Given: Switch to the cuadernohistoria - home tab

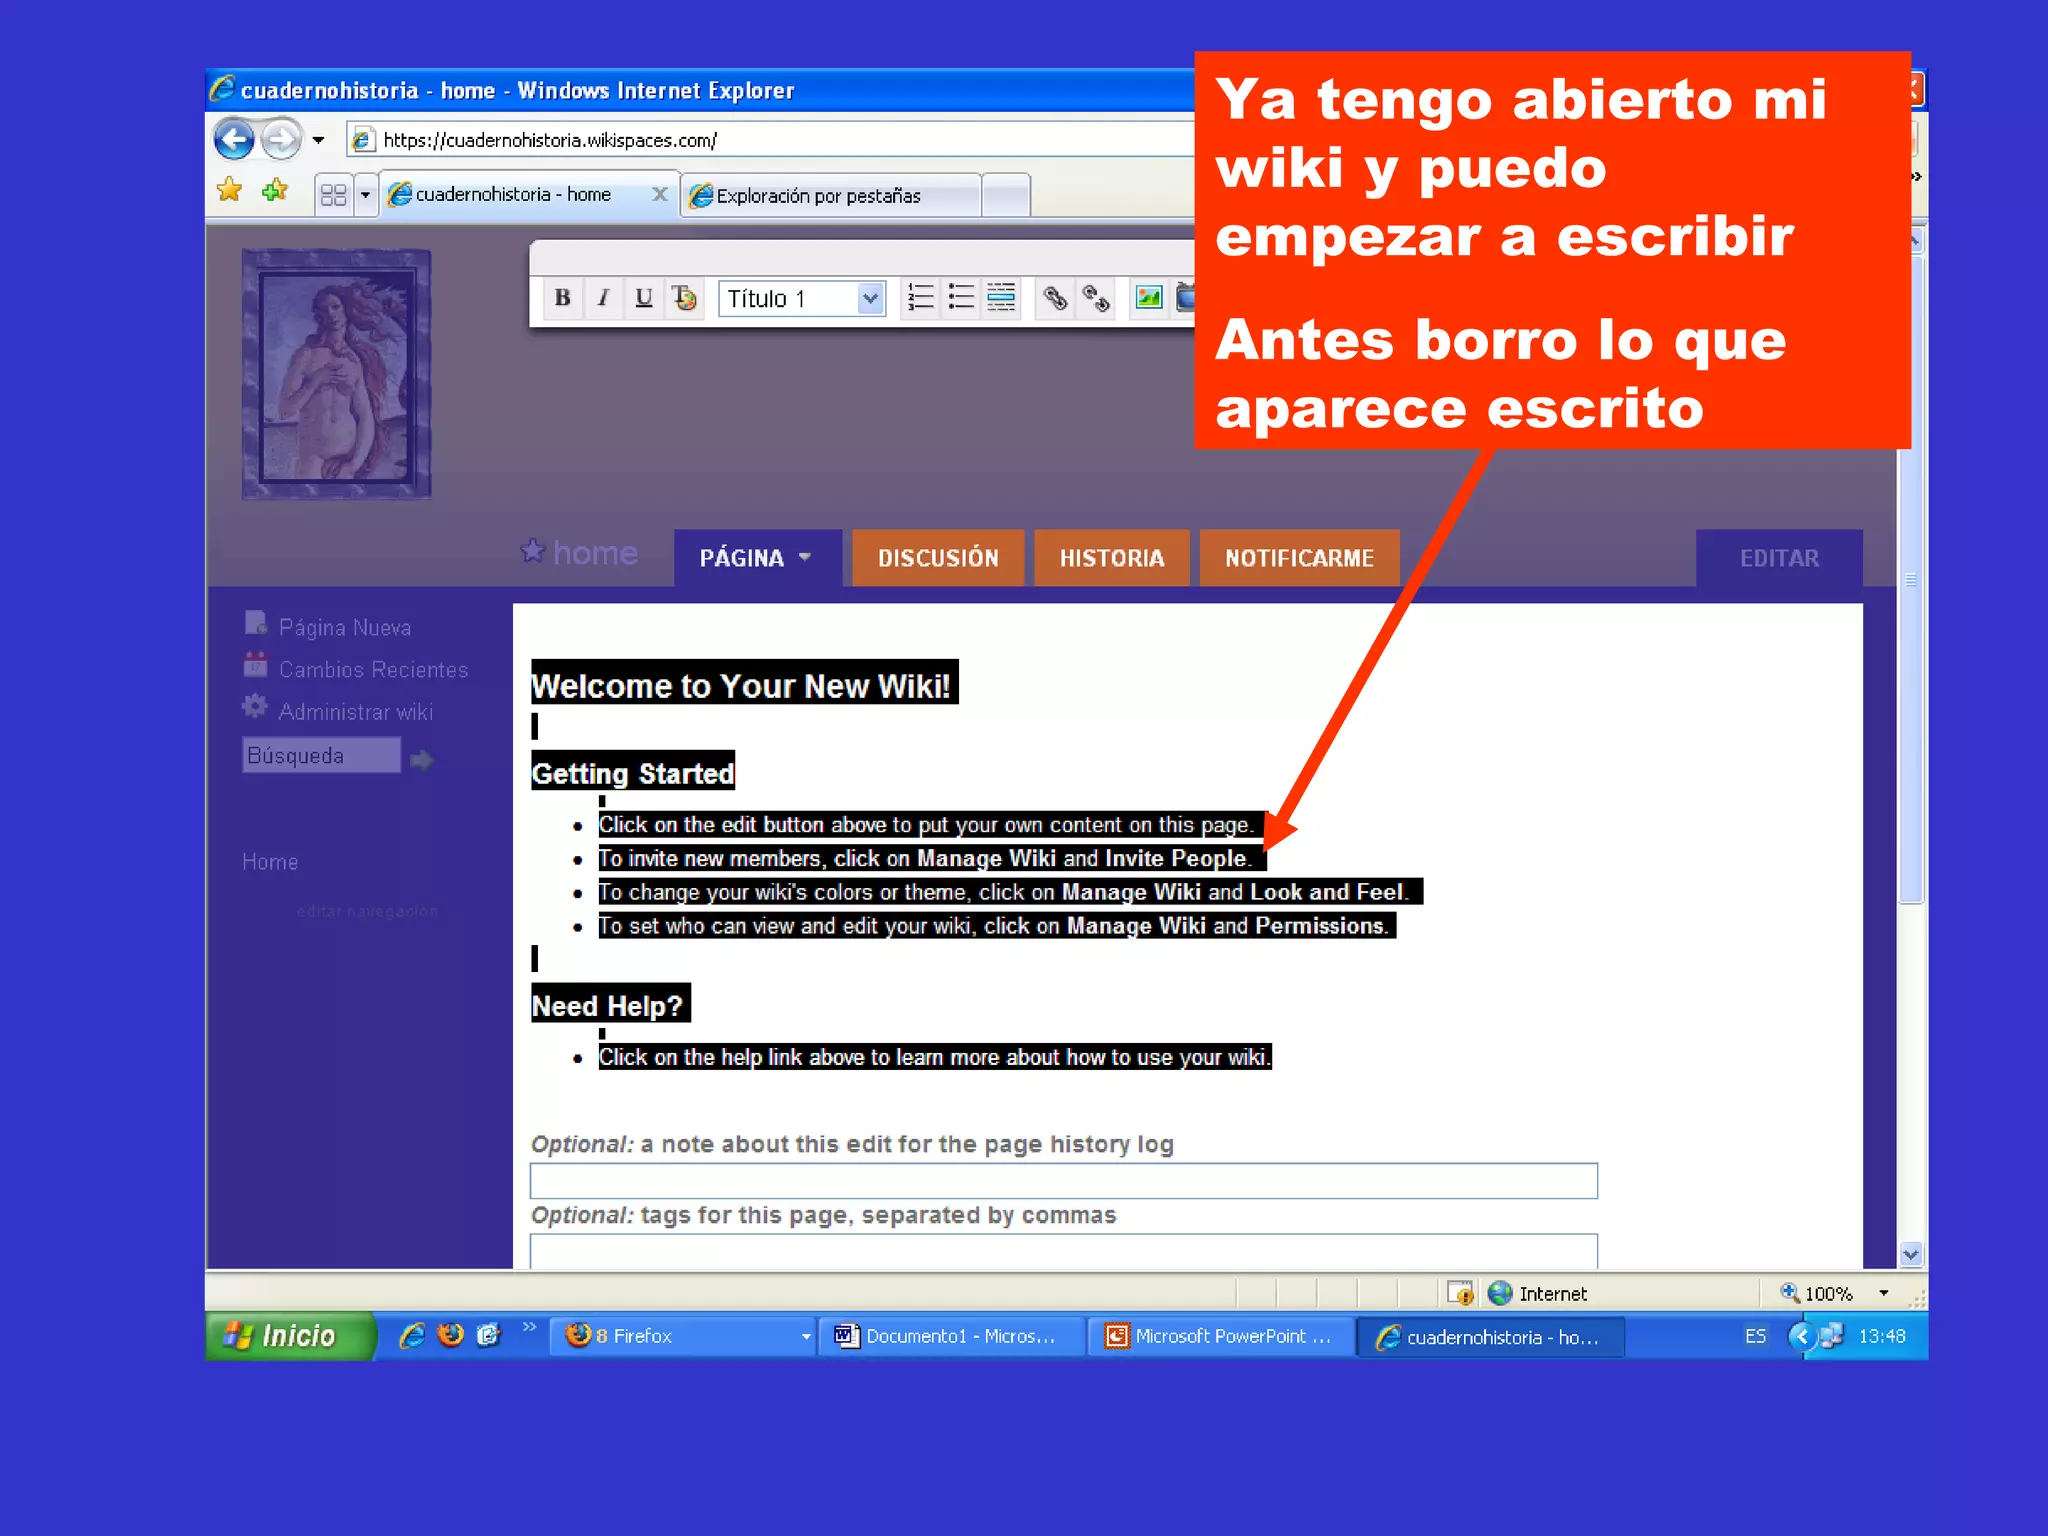Looking at the screenshot, I should pos(513,194).
